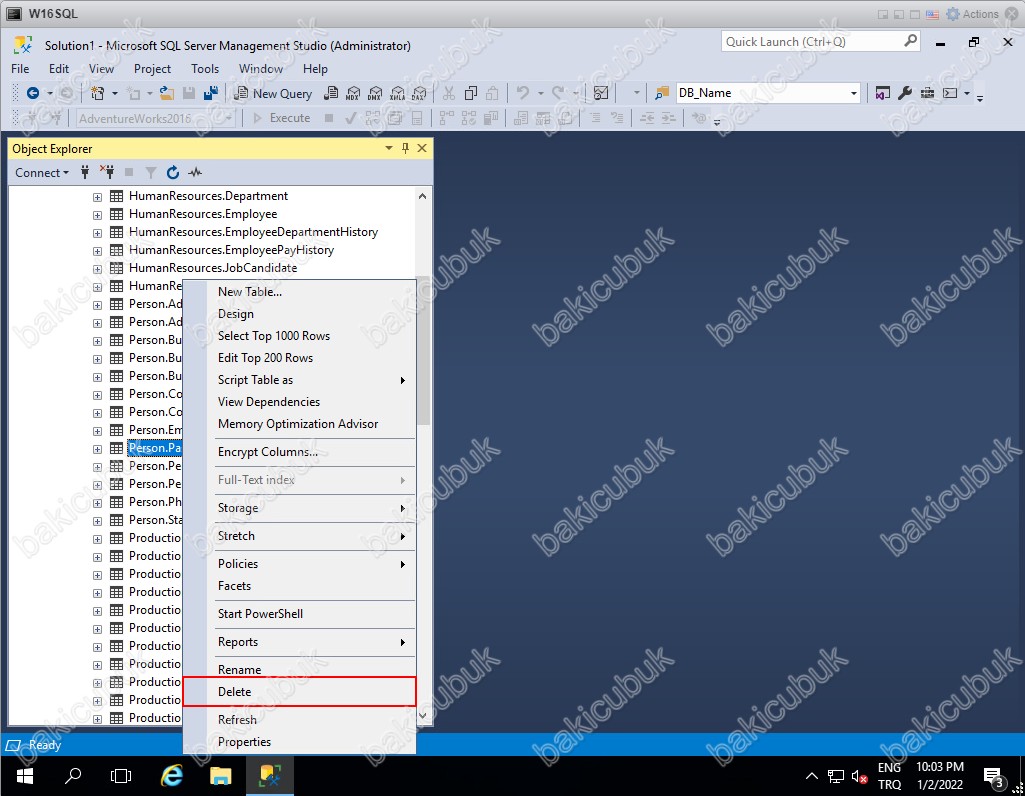This screenshot has height=796, width=1025.
Task: Open the Policies submenu
Action: (x=299, y=564)
